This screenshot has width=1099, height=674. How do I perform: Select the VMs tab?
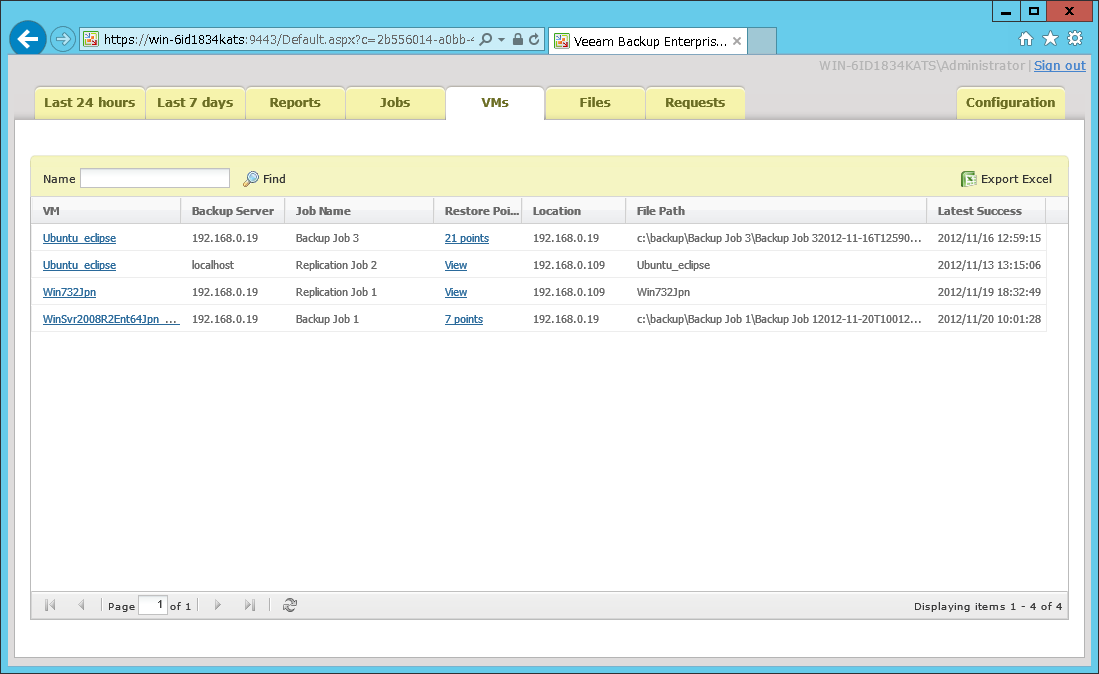click(x=495, y=102)
